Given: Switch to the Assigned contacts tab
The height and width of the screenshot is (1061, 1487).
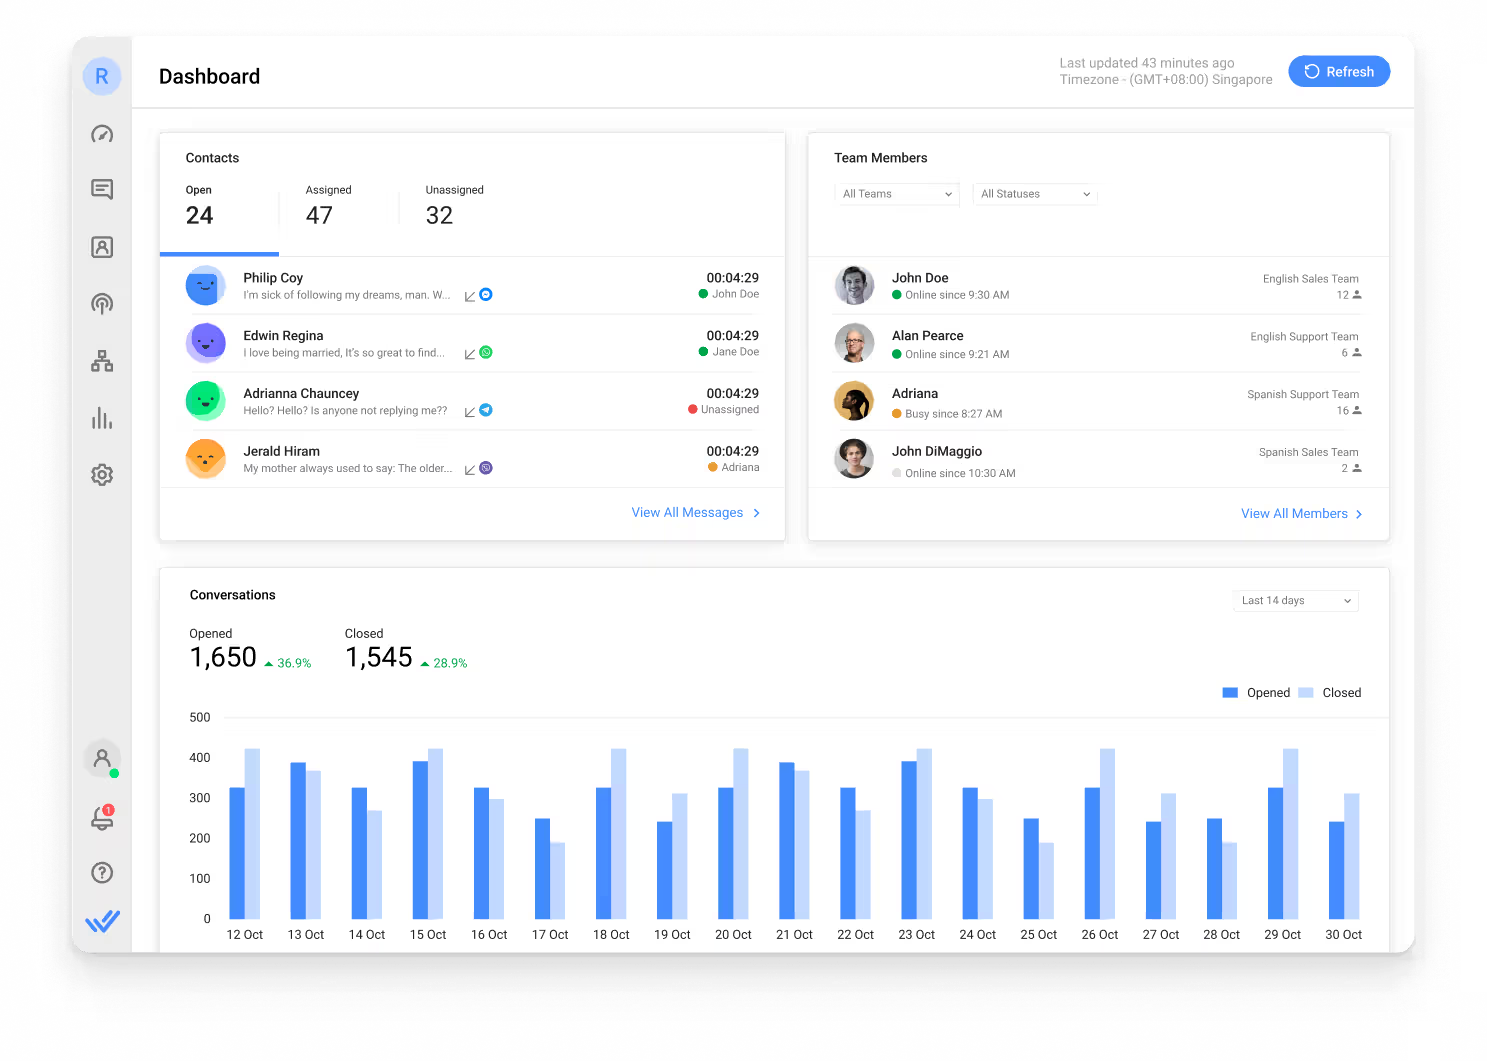Looking at the screenshot, I should pyautogui.click(x=328, y=205).
